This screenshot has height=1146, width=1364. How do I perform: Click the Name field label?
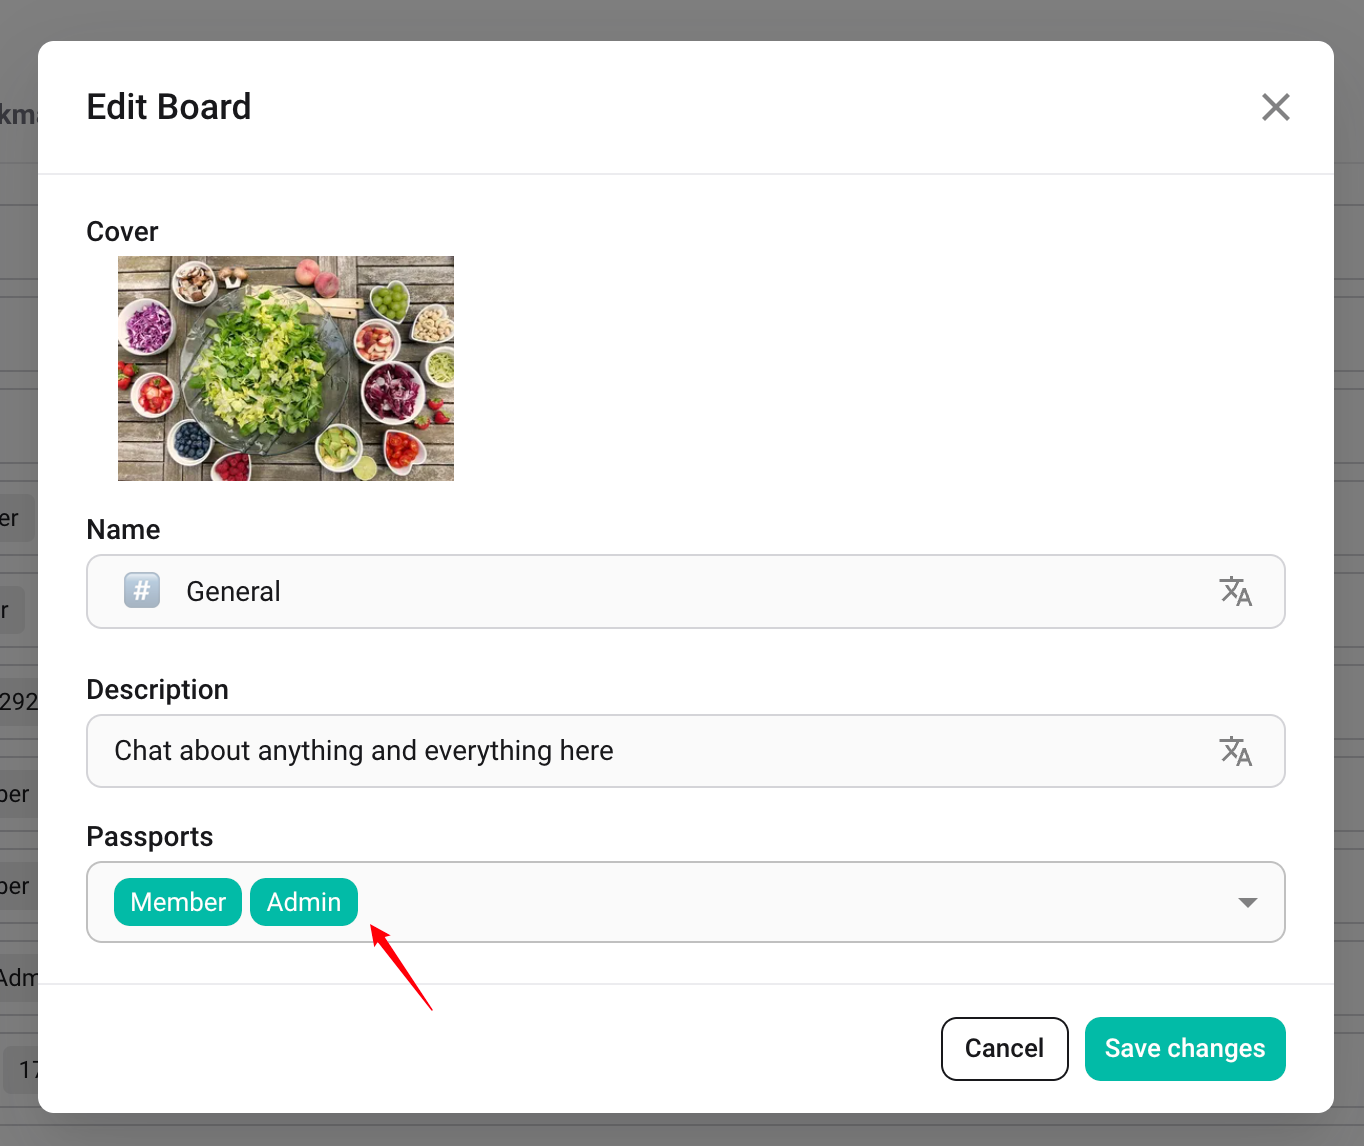point(123,530)
